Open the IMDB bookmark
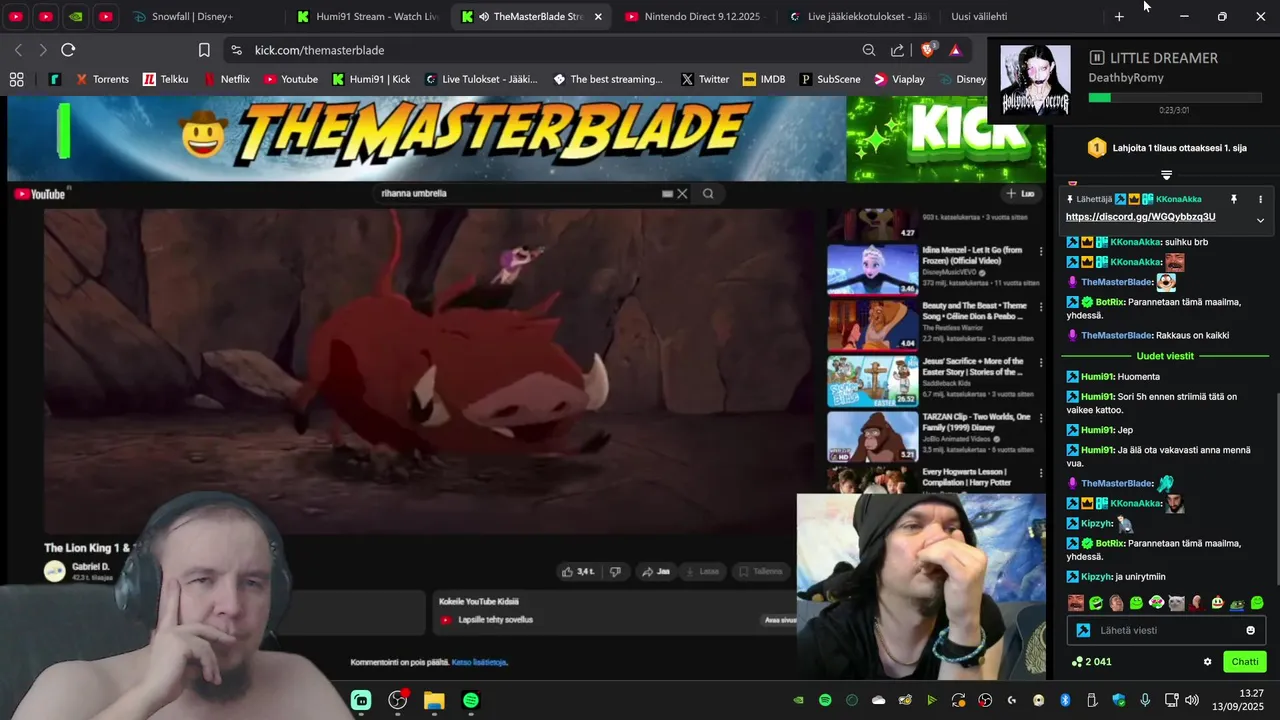Image resolution: width=1280 pixels, height=720 pixels. [764, 79]
